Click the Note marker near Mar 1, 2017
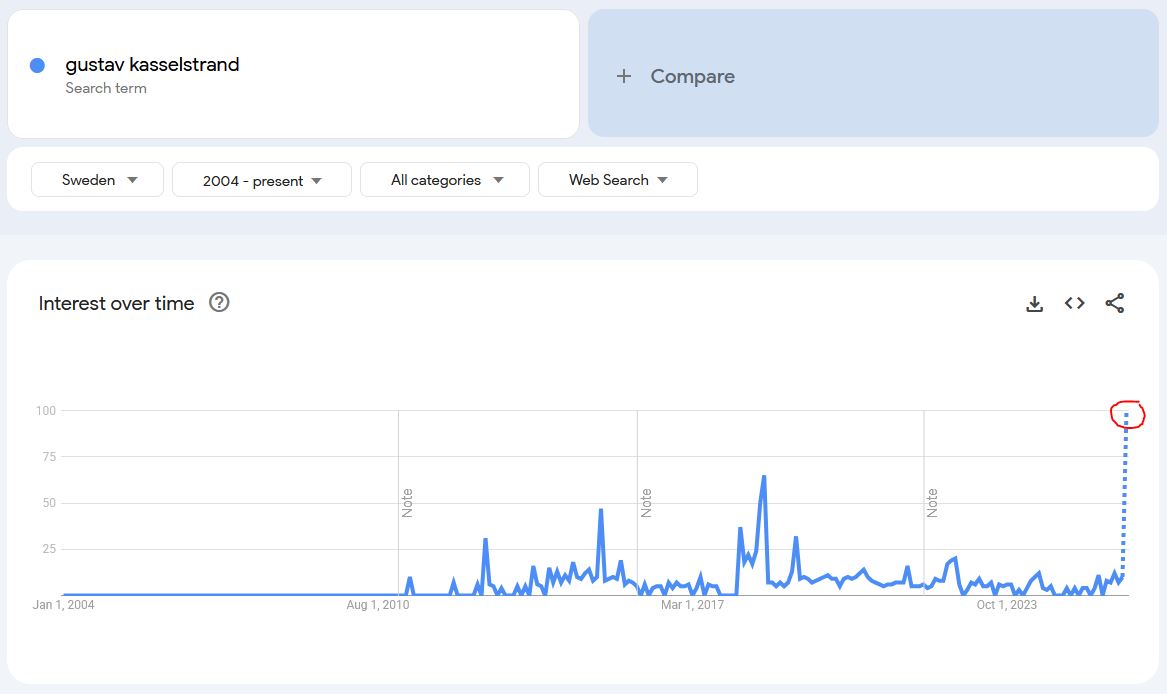1167x694 pixels. (x=646, y=503)
